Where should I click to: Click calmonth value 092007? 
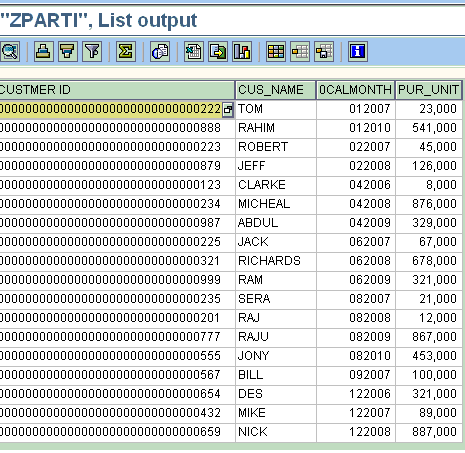coord(370,375)
